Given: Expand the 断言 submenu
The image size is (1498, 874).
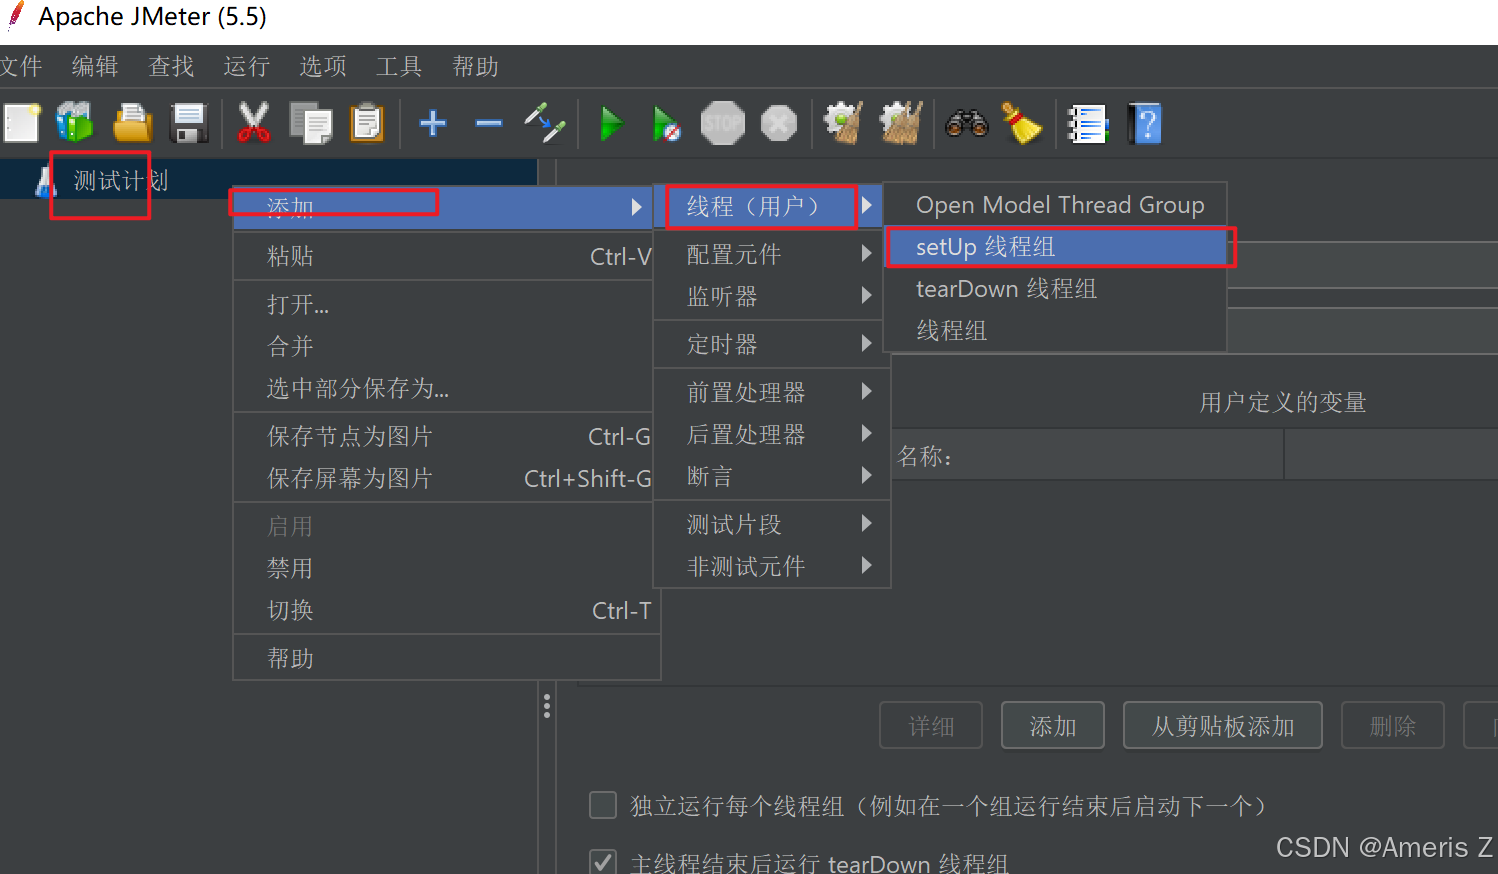Looking at the screenshot, I should 771,476.
